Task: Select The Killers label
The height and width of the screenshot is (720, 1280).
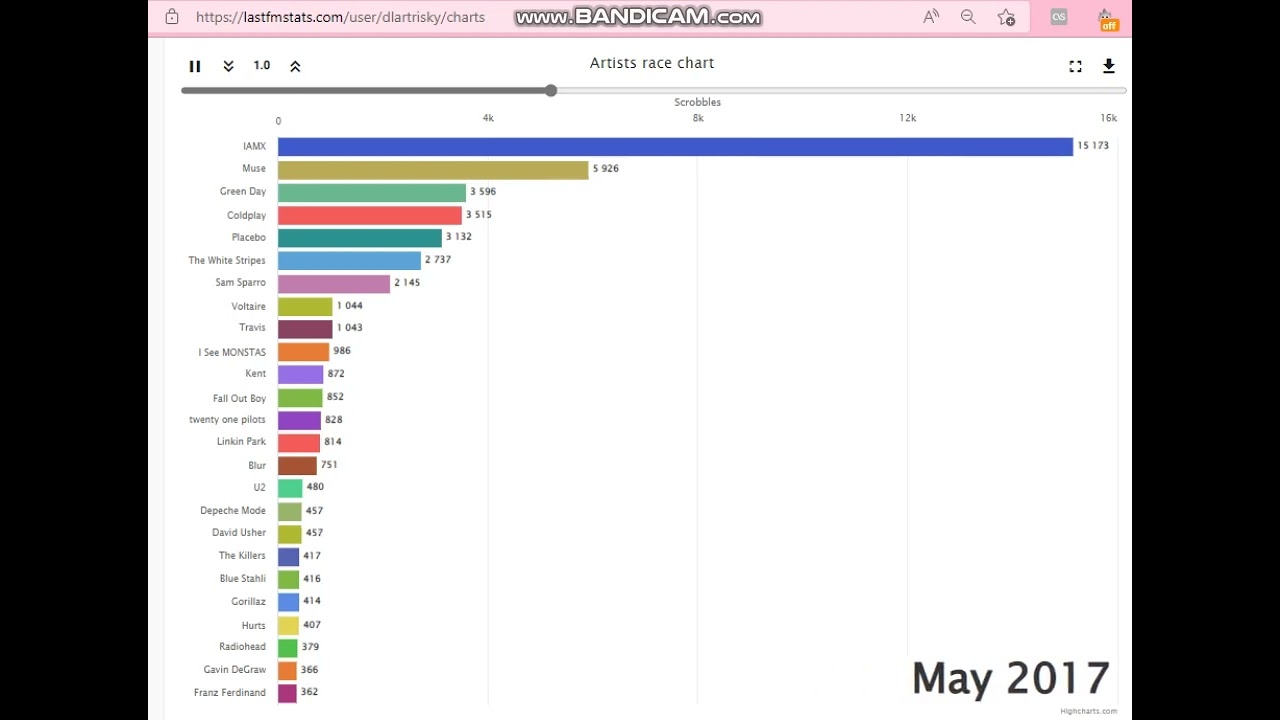Action: 242,555
